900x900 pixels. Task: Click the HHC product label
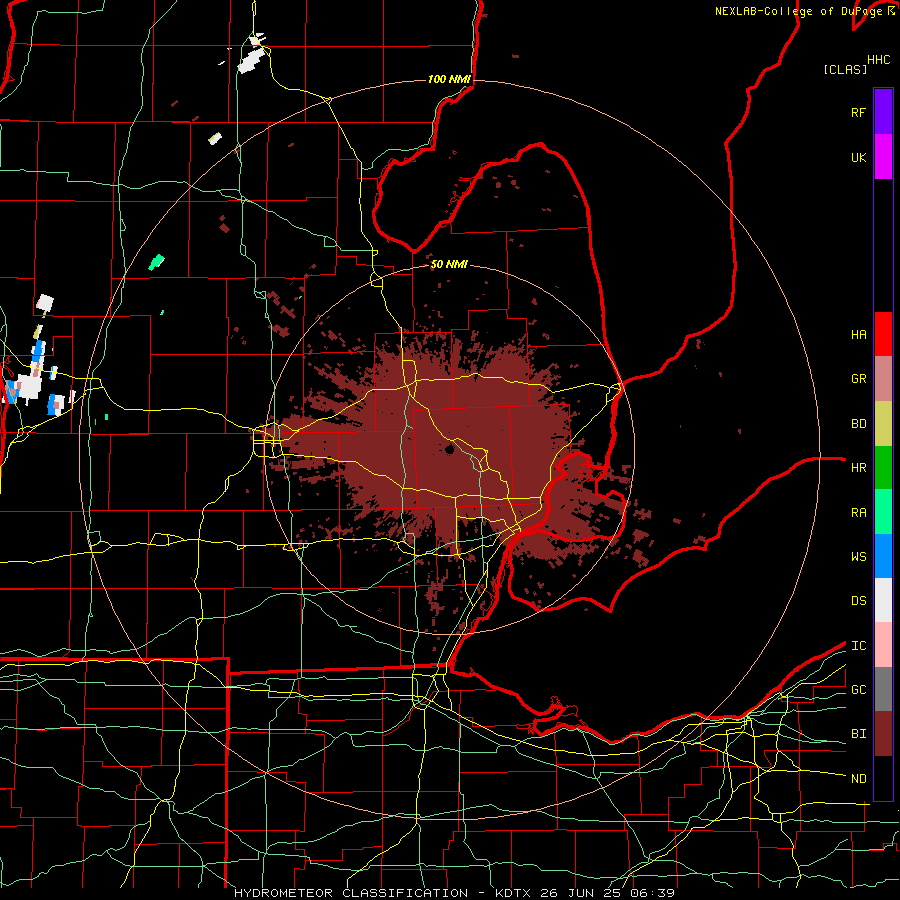[x=878, y=60]
